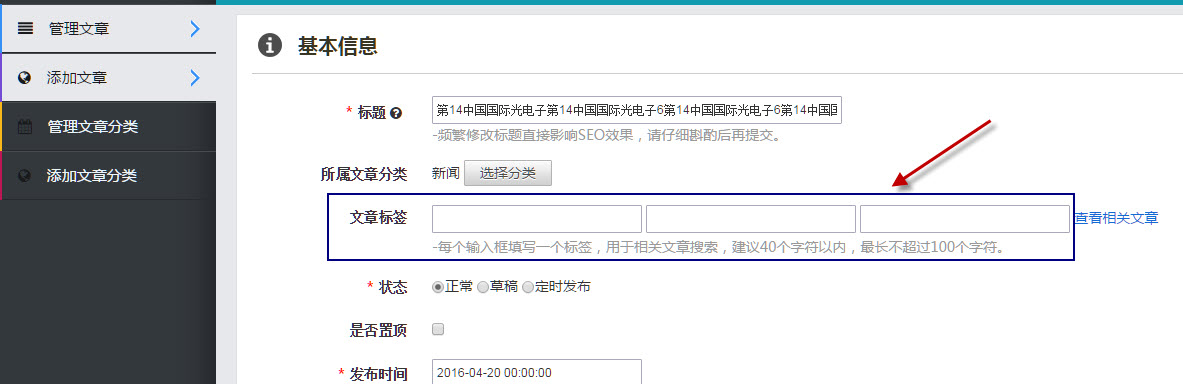The image size is (1183, 384).
Task: Select the 草稿 status radio button
Action: [x=483, y=287]
